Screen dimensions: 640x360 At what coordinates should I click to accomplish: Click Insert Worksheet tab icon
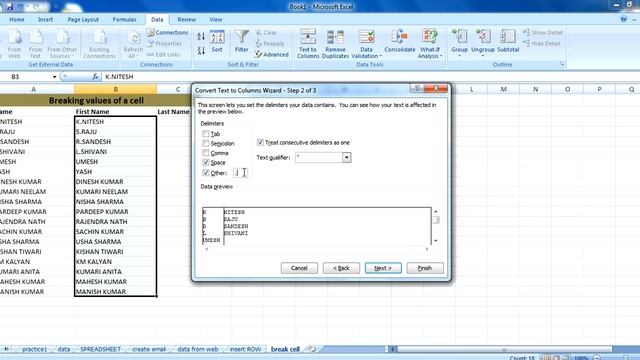pyautogui.click(x=313, y=349)
